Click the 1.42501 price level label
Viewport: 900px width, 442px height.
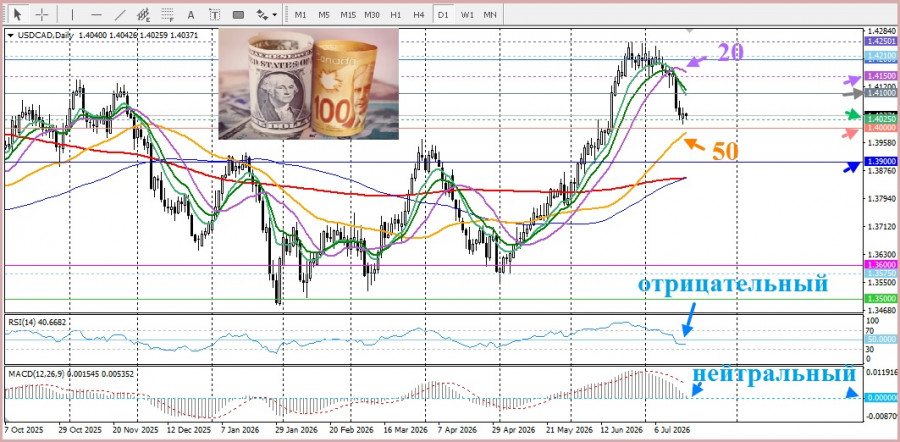(x=881, y=41)
